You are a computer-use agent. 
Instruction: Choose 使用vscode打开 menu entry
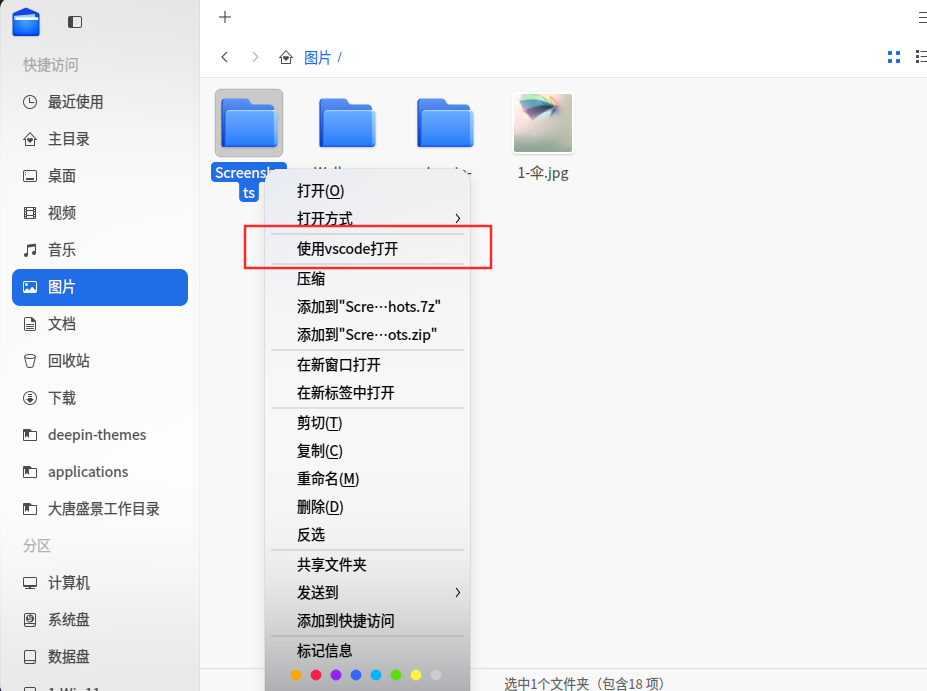(367, 249)
